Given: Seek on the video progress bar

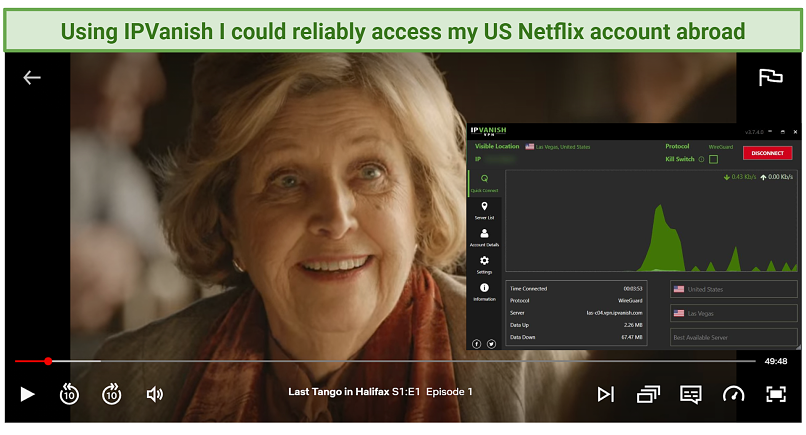Looking at the screenshot, I should 386,361.
